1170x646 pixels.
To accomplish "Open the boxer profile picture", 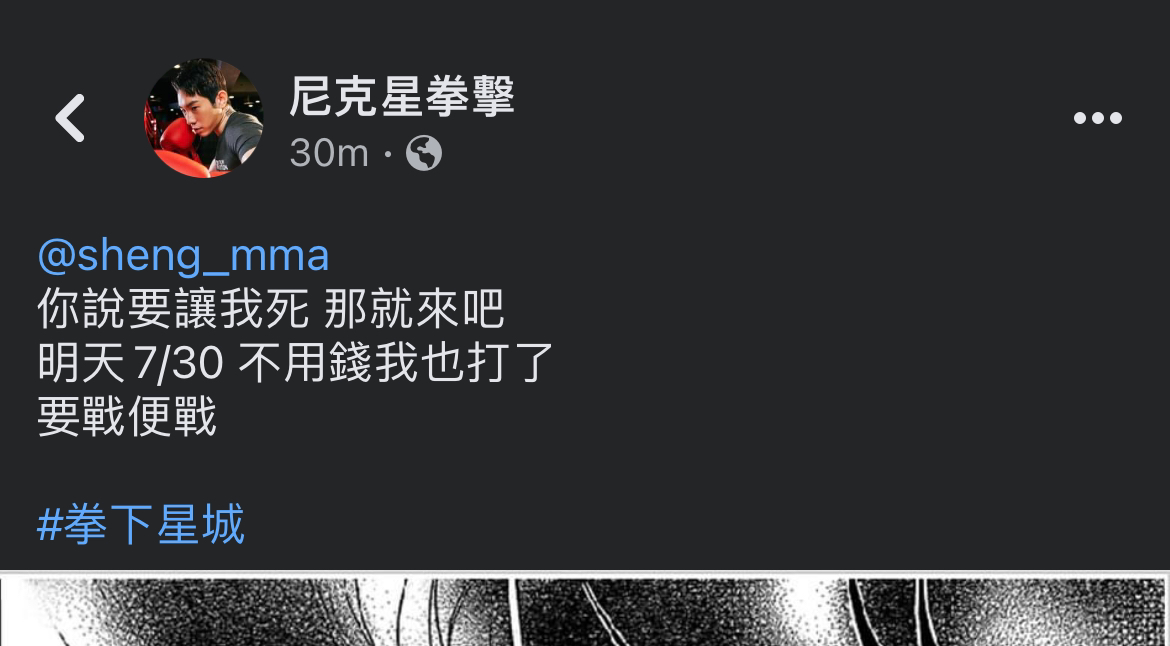I will (204, 118).
